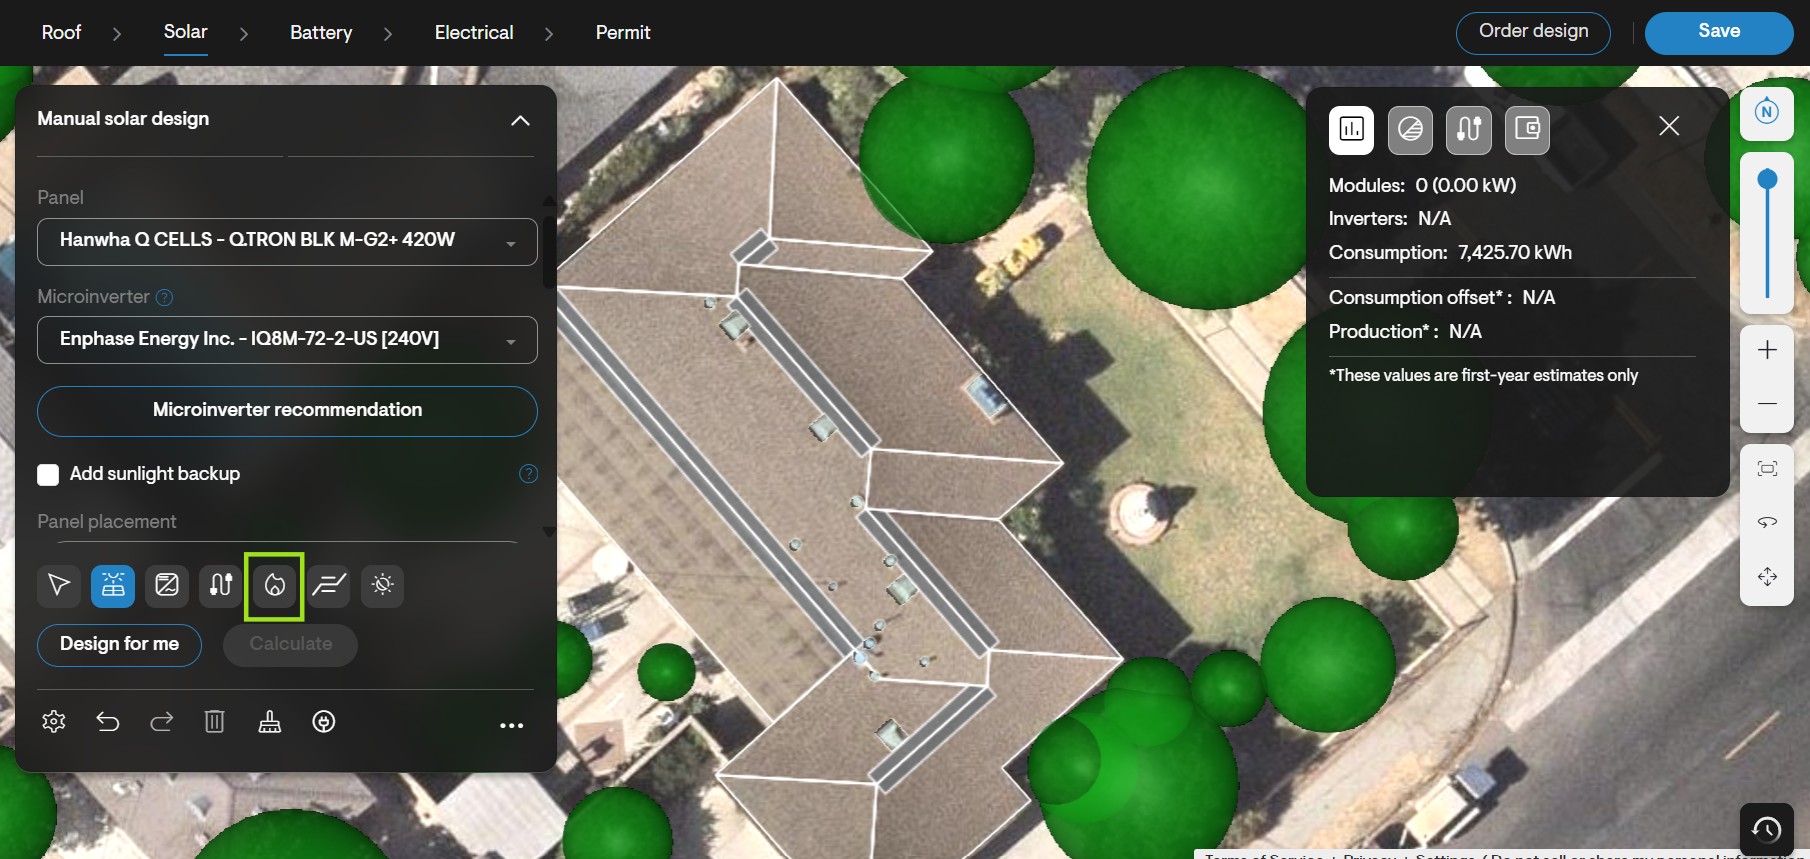Image resolution: width=1810 pixels, height=859 pixels.
Task: Undo the last design action
Action: click(108, 722)
